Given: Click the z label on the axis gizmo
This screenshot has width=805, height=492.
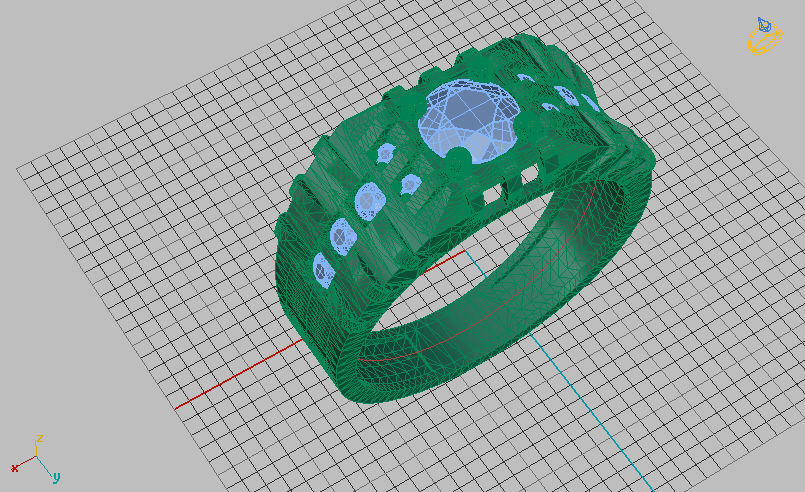Looking at the screenshot, I should [x=39, y=440].
